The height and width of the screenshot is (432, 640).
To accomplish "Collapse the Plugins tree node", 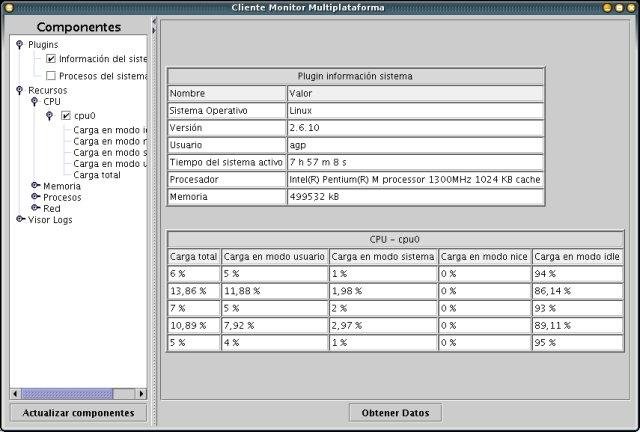I will click(x=19, y=45).
